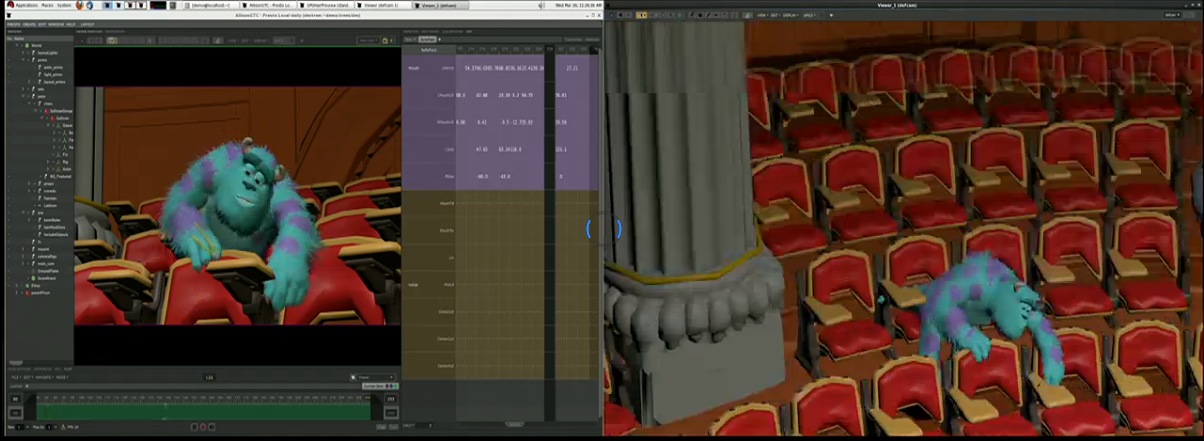The image size is (1204, 441).
Task: Select the Lattices node in outliner
Action: pyautogui.click(x=51, y=205)
